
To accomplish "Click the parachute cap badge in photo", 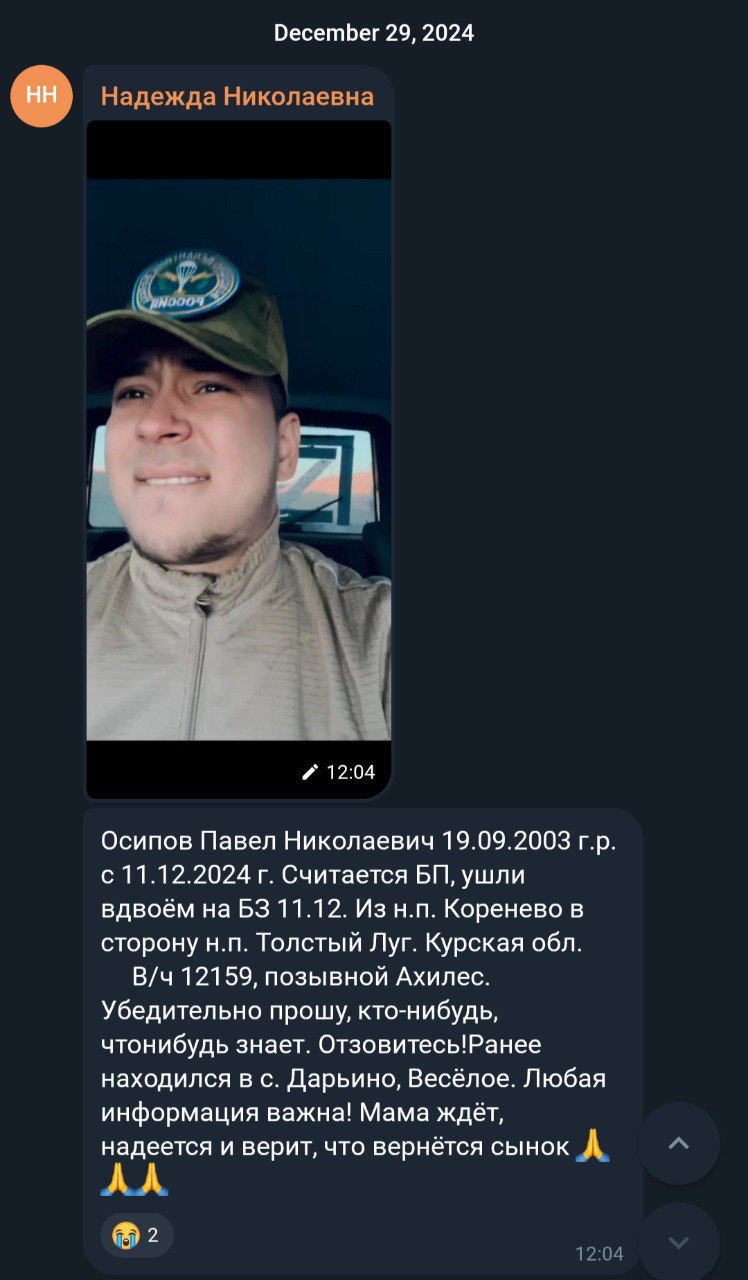I will pos(186,285).
